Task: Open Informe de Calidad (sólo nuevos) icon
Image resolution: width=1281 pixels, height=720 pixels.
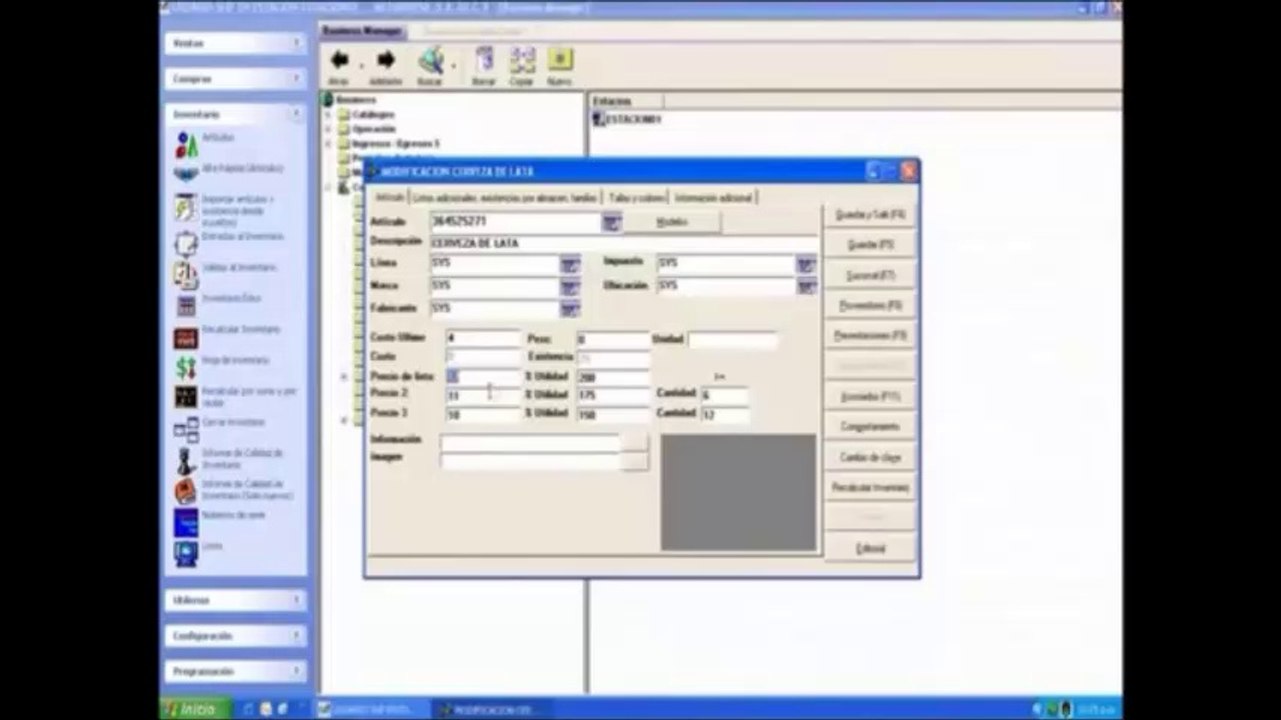Action: (186, 491)
